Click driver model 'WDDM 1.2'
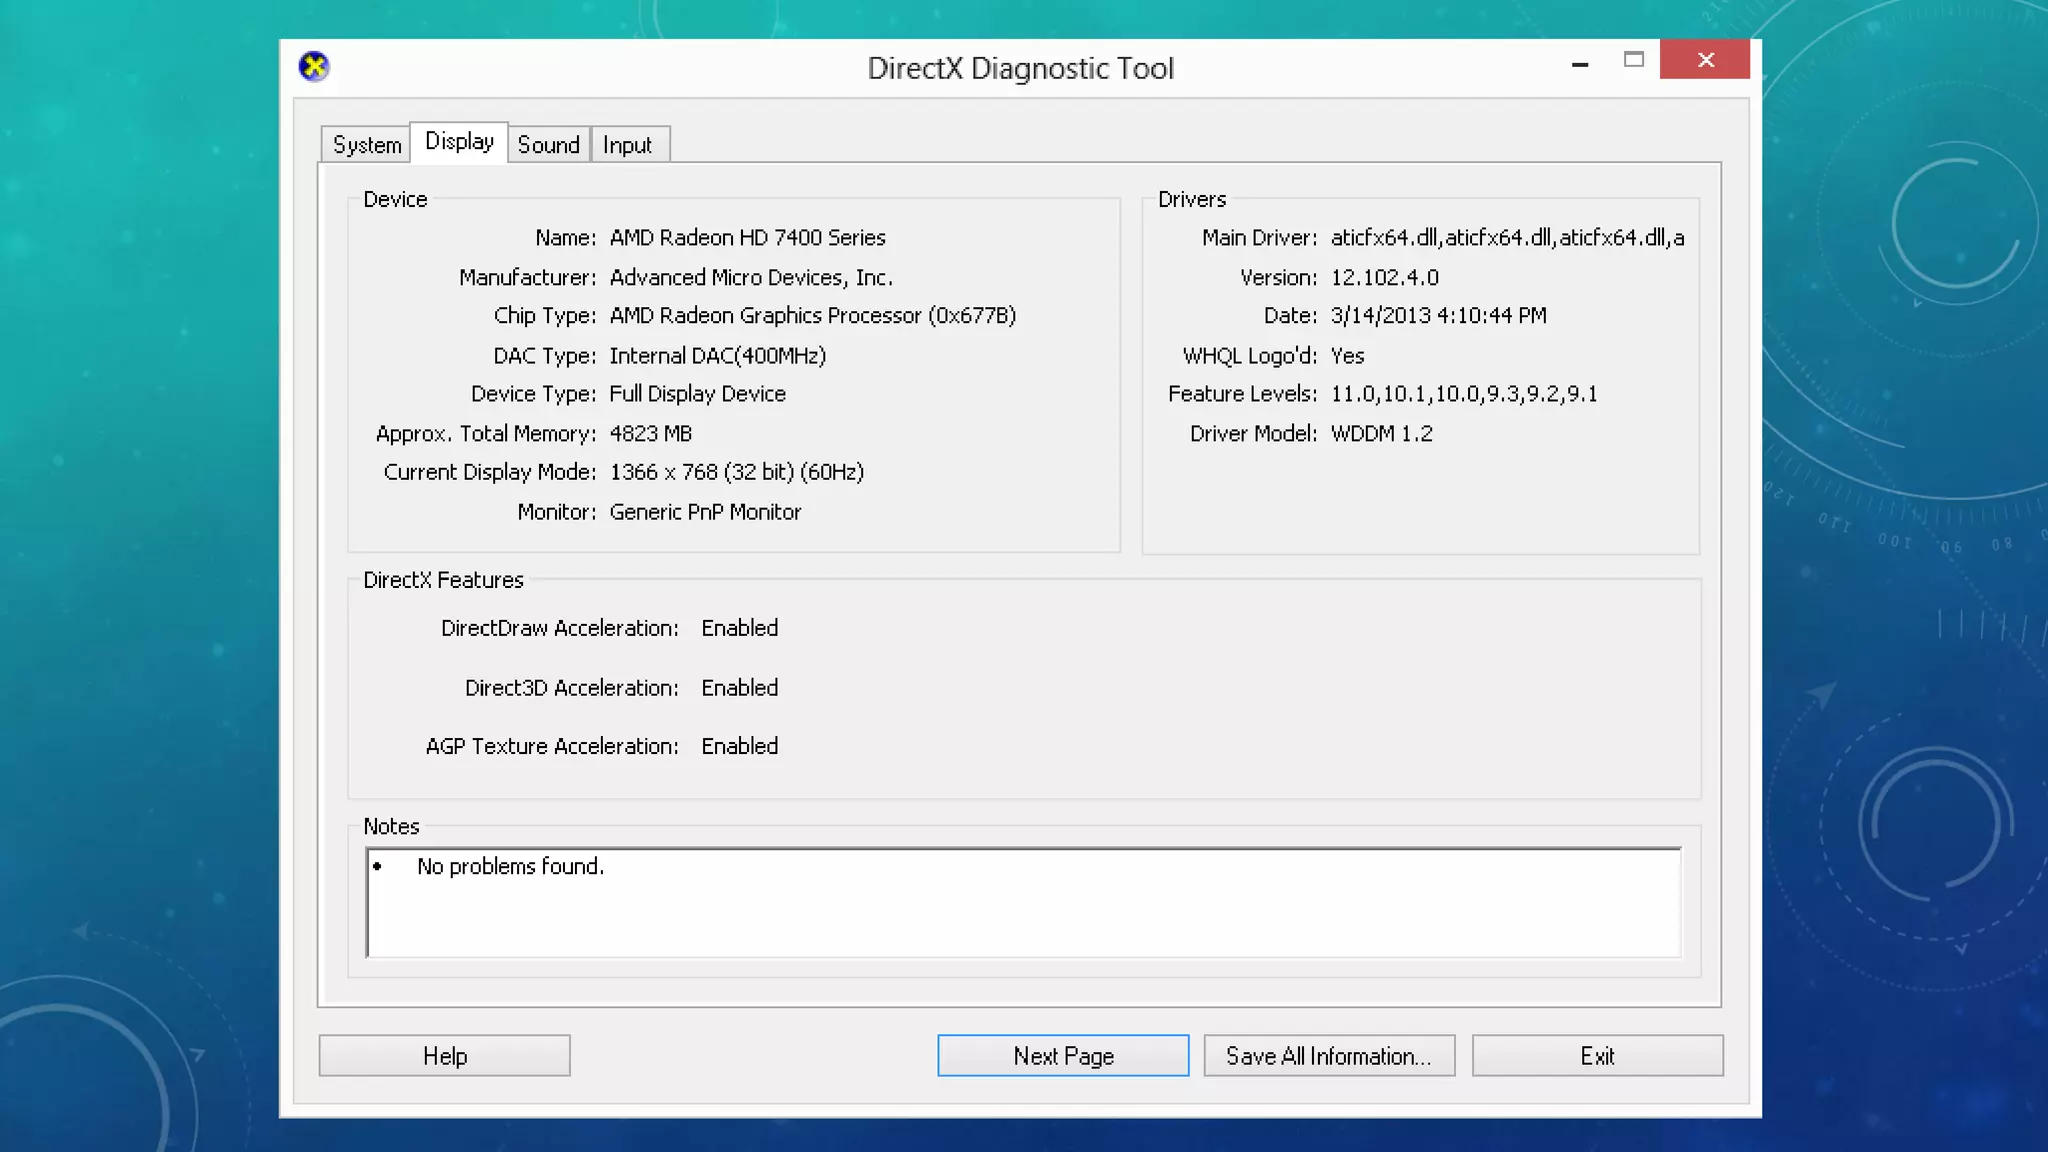Screen dimensions: 2048x1152 [1382, 434]
